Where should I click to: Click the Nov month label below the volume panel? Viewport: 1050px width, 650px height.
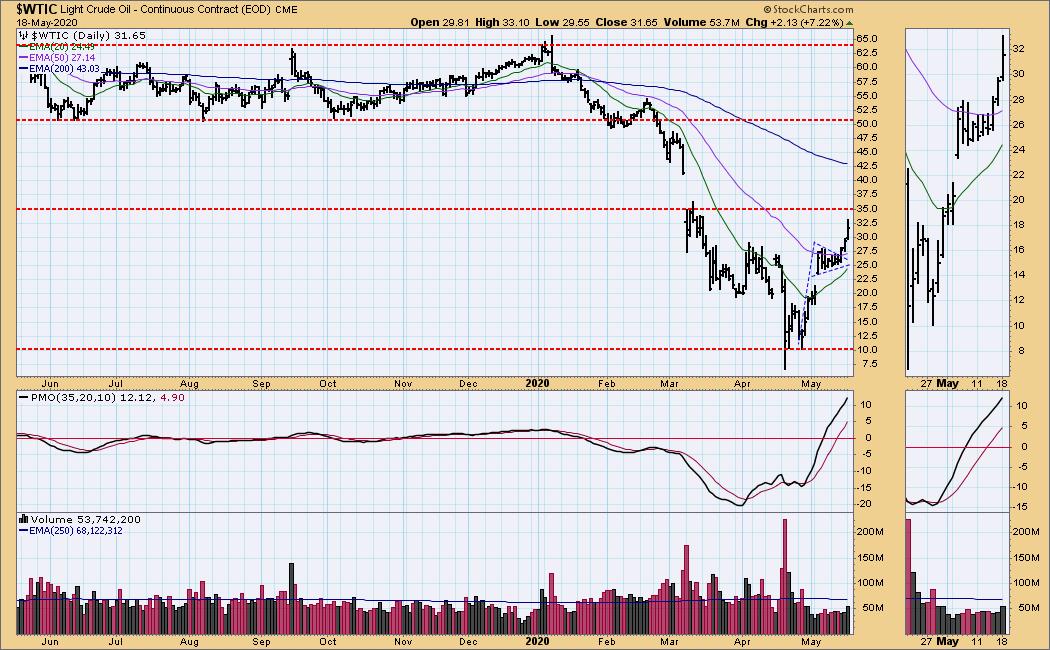click(402, 642)
